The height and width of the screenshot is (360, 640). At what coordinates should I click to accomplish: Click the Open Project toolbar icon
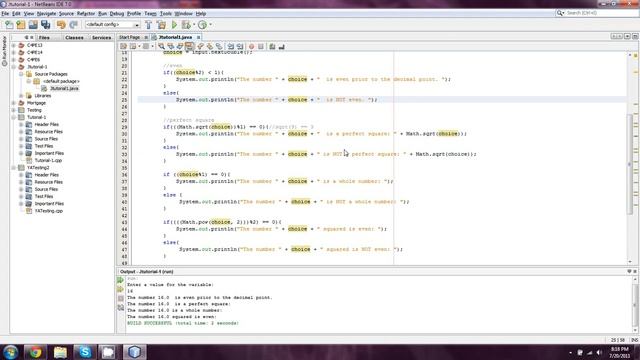coord(33,25)
